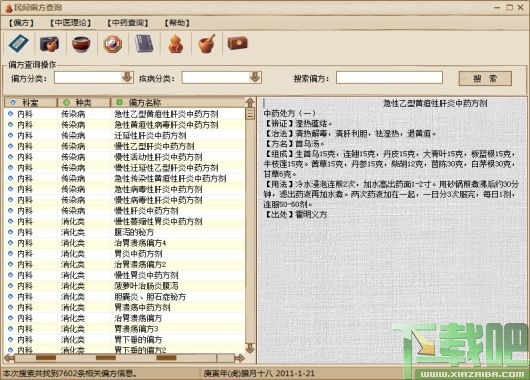Select row 菠萝叶治肠炎腹泻
The height and width of the screenshot is (380, 530).
(124, 286)
